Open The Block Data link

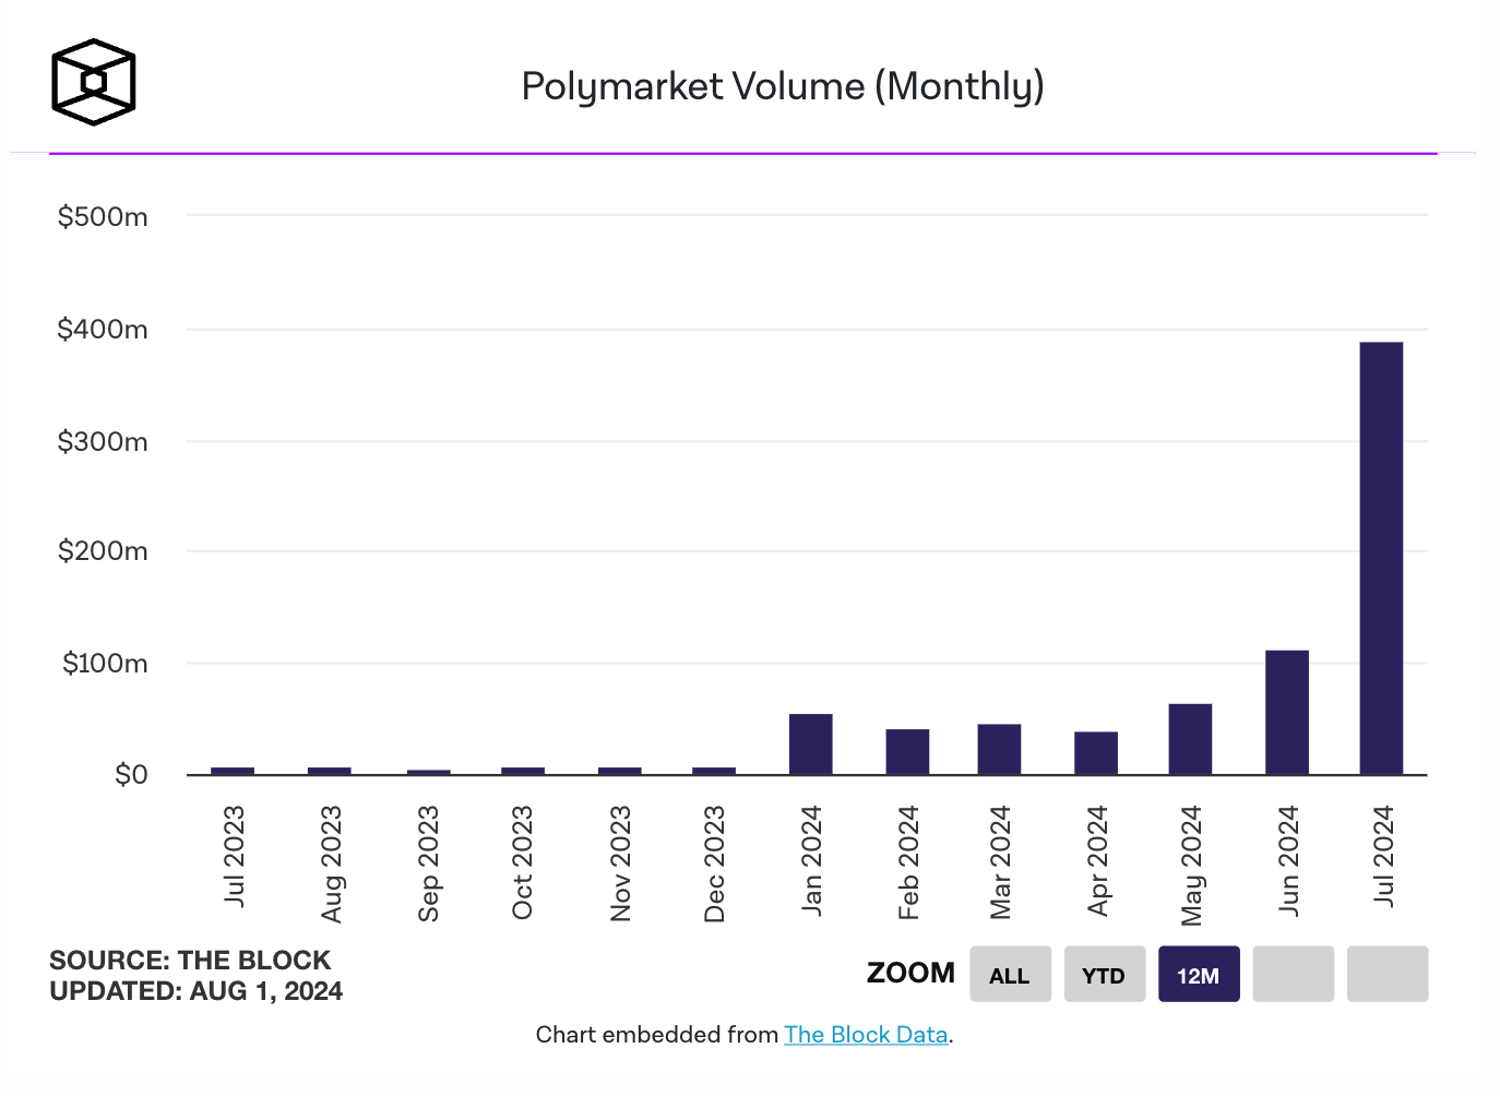click(x=866, y=1034)
